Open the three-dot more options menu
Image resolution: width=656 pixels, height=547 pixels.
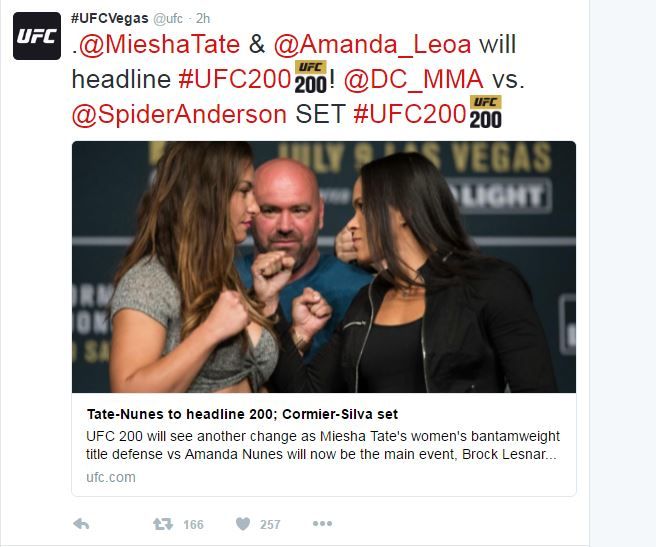[323, 524]
